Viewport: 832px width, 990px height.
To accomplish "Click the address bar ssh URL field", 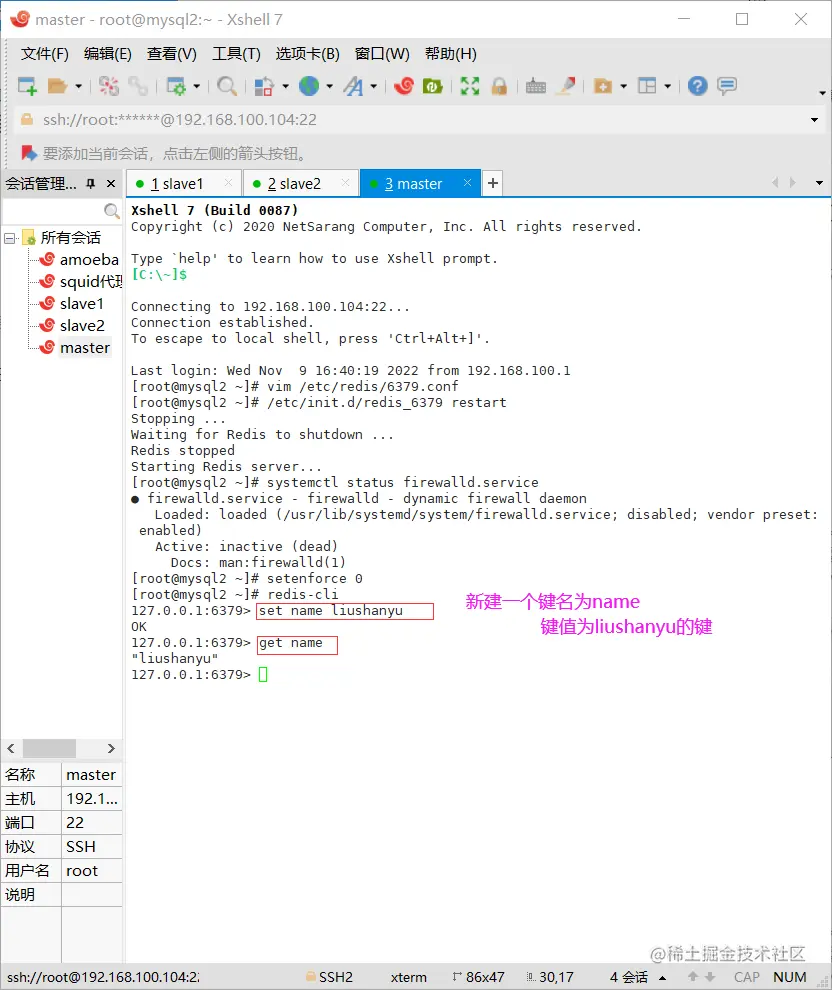I will [x=410, y=119].
